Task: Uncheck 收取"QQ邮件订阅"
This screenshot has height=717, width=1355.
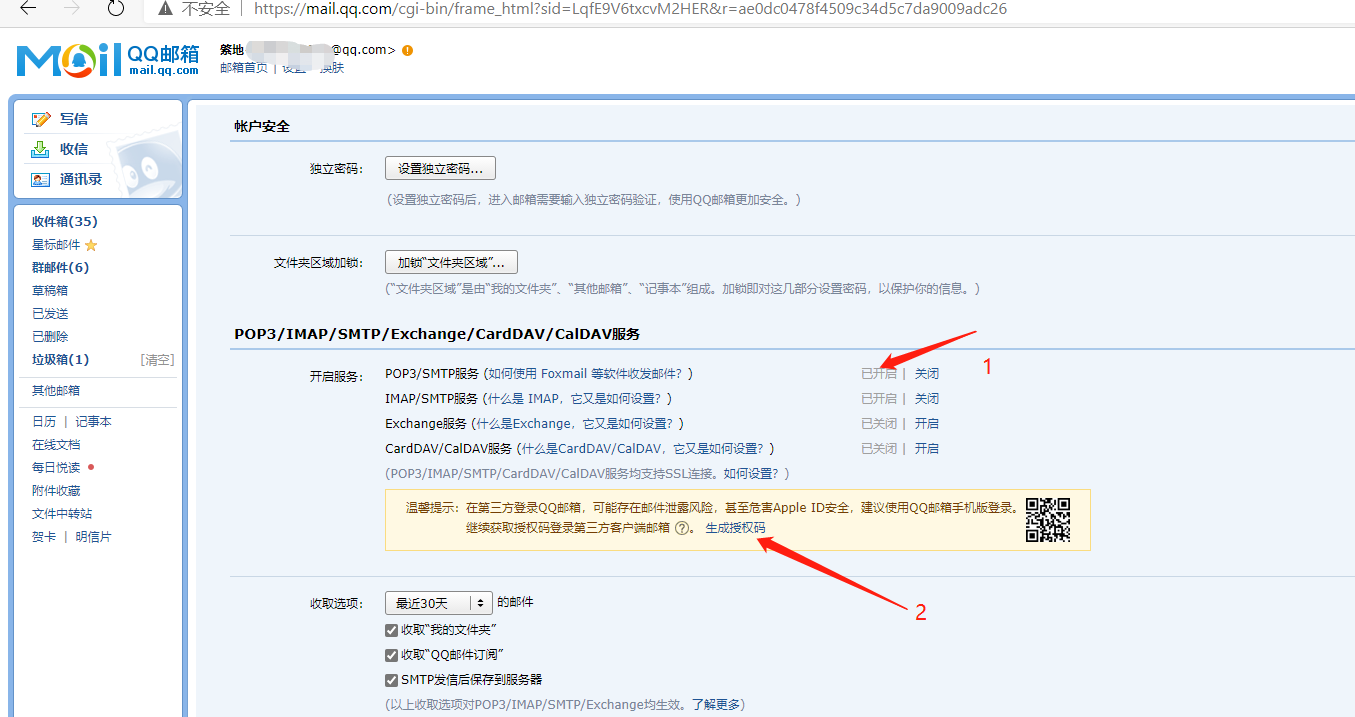Action: pos(391,654)
